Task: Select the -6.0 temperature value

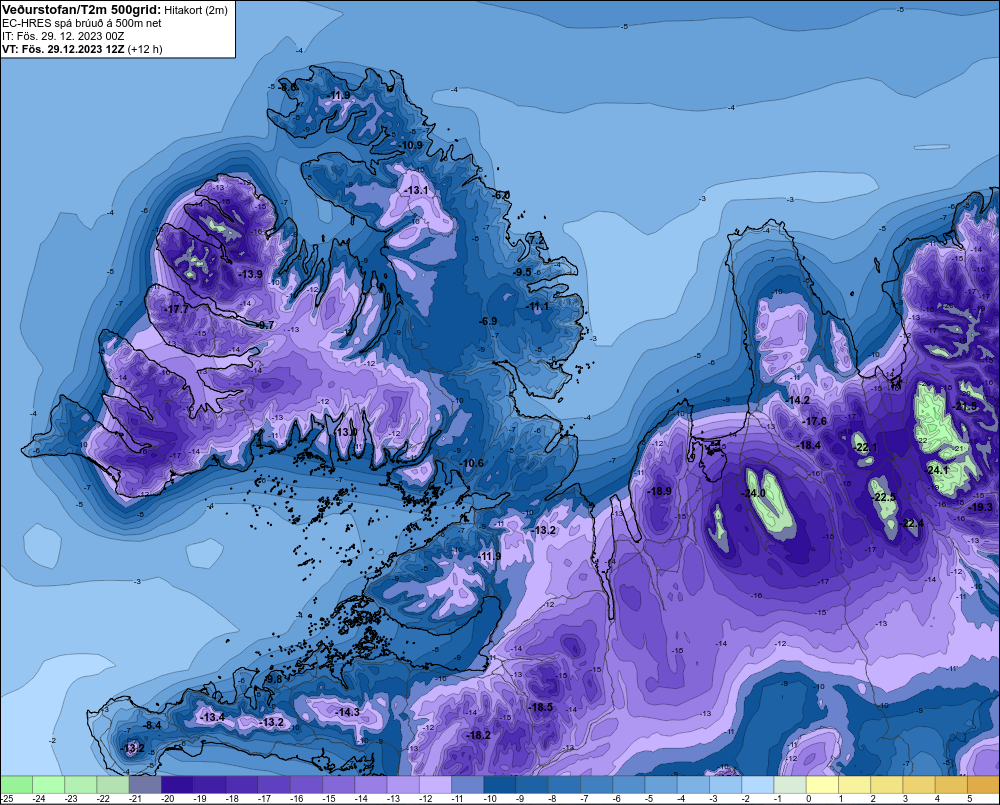Action: point(502,195)
